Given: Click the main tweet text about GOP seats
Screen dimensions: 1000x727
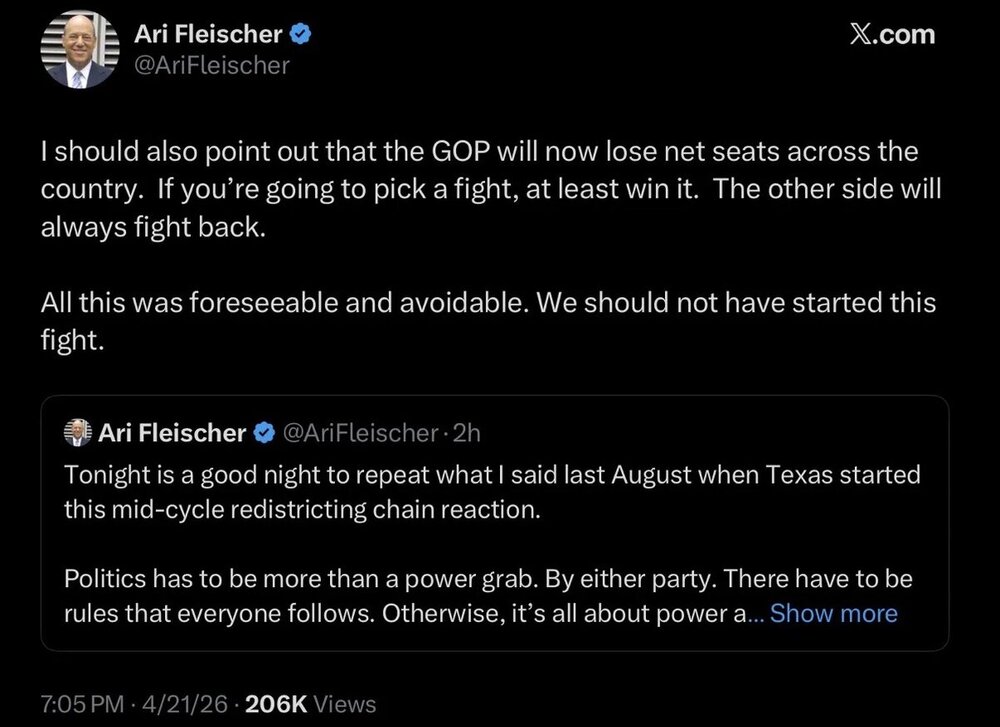Looking at the screenshot, I should coord(491,189).
